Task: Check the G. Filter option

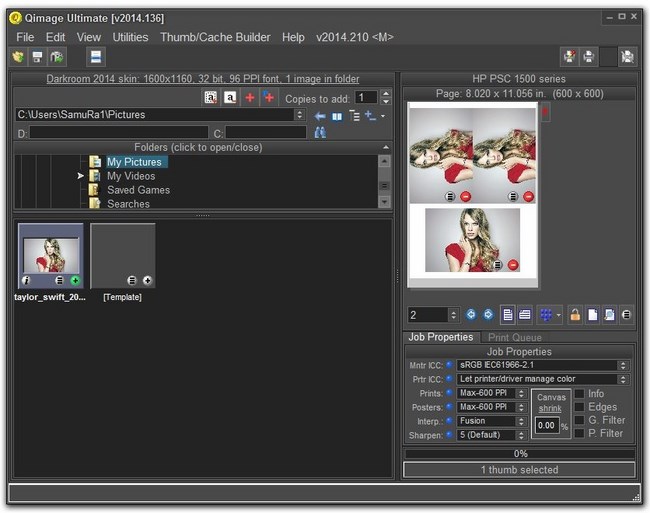Action: point(580,420)
